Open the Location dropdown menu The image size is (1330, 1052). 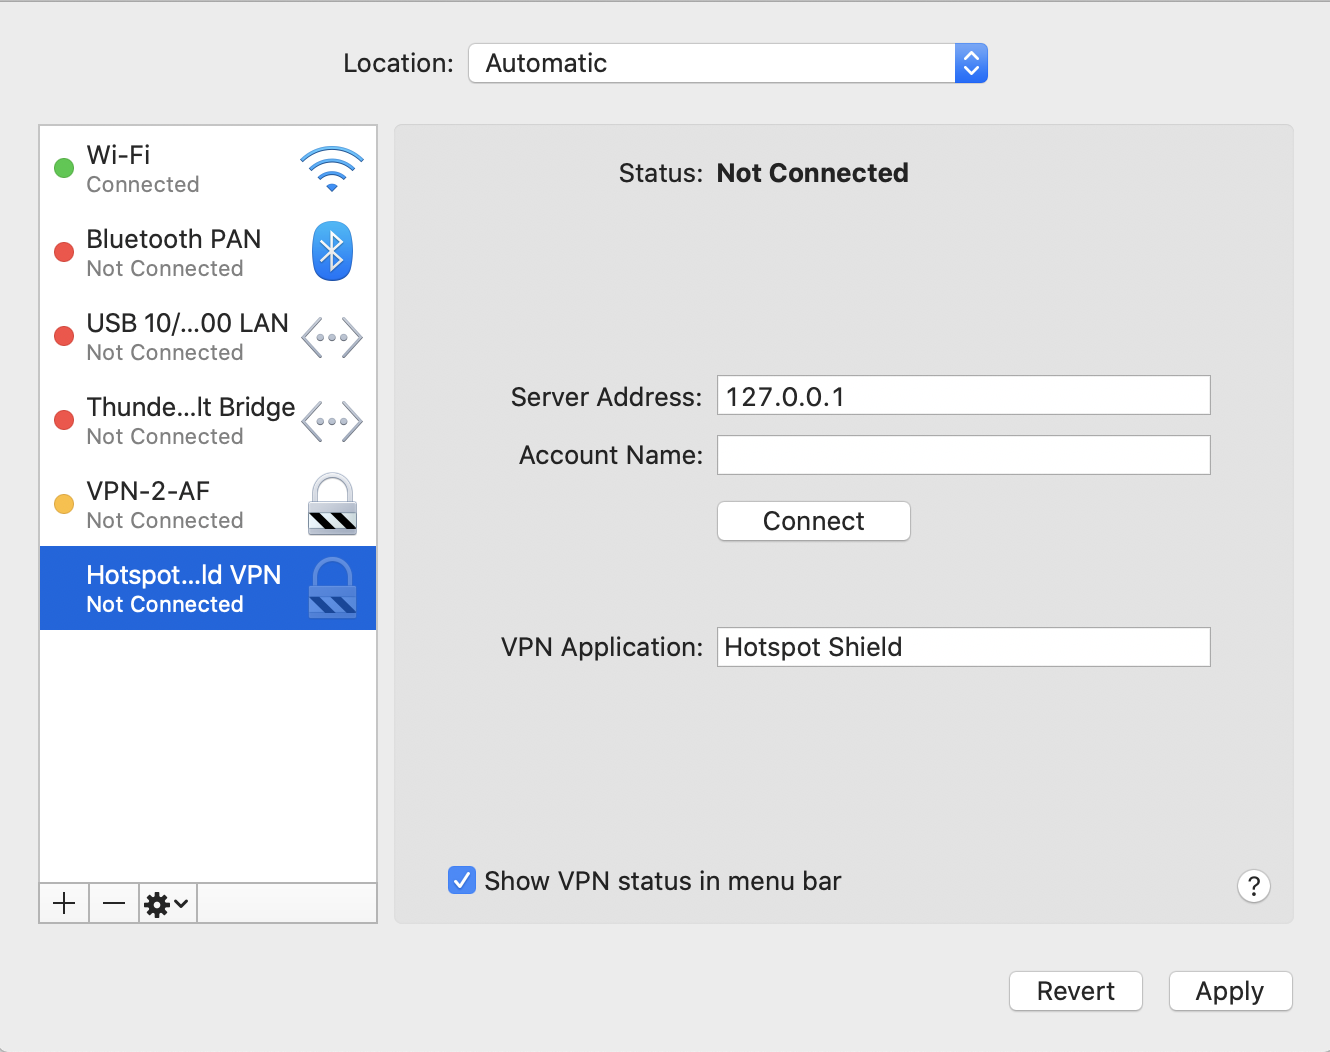(728, 63)
